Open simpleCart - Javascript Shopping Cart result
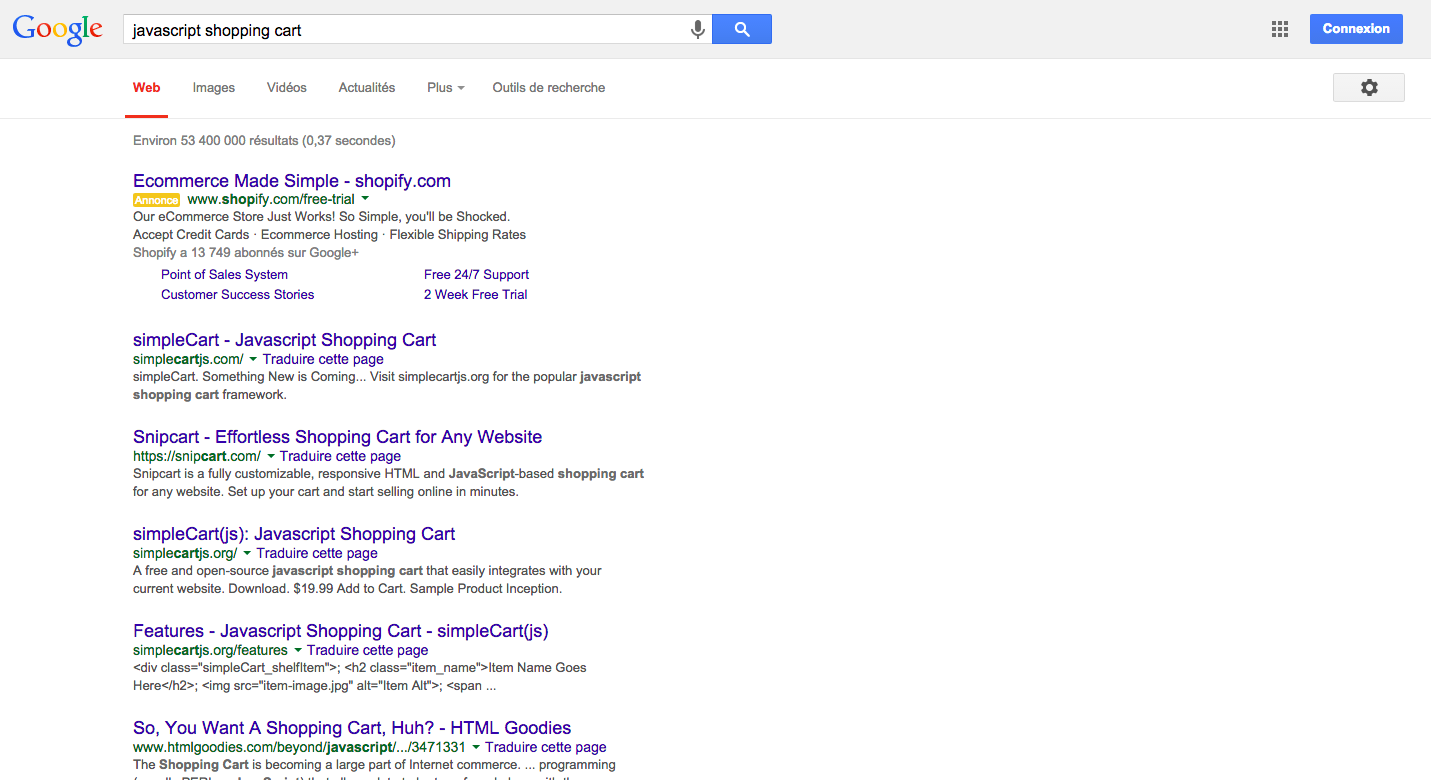1431x780 pixels. [285, 340]
